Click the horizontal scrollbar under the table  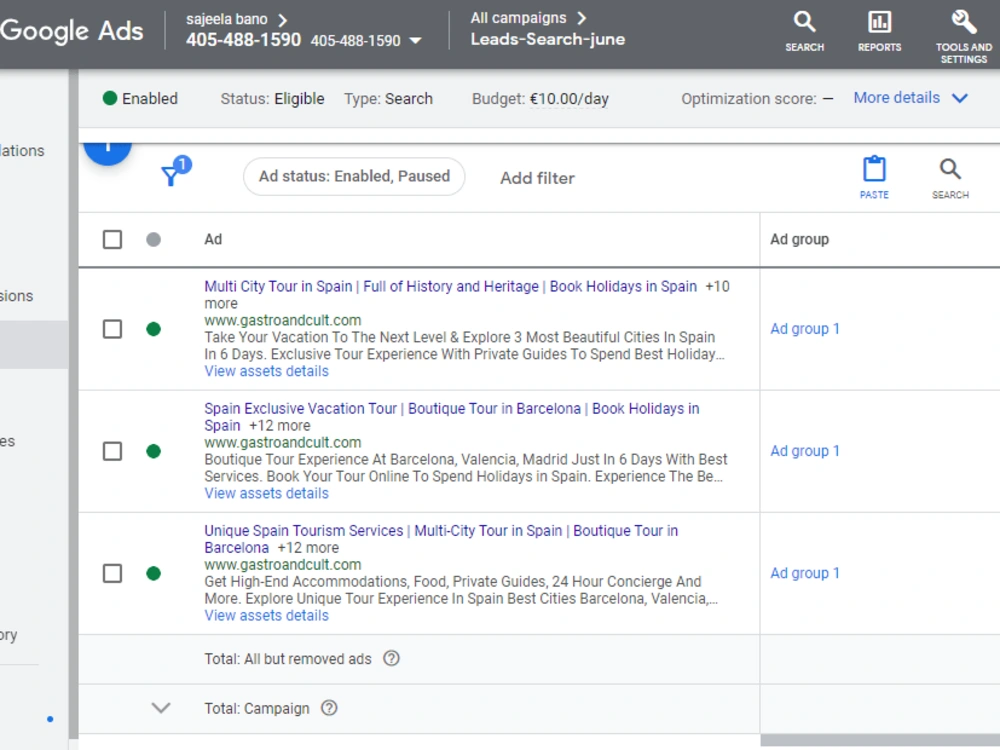coord(880,740)
